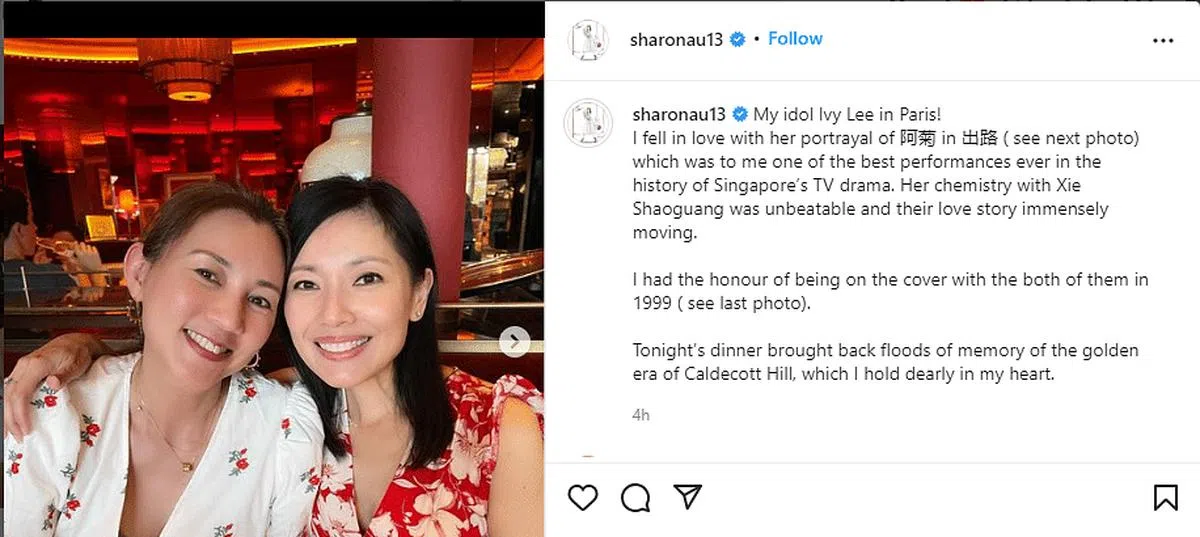Viewport: 1200px width, 537px height.
Task: Open comments using the speech bubble icon
Action: pos(635,497)
